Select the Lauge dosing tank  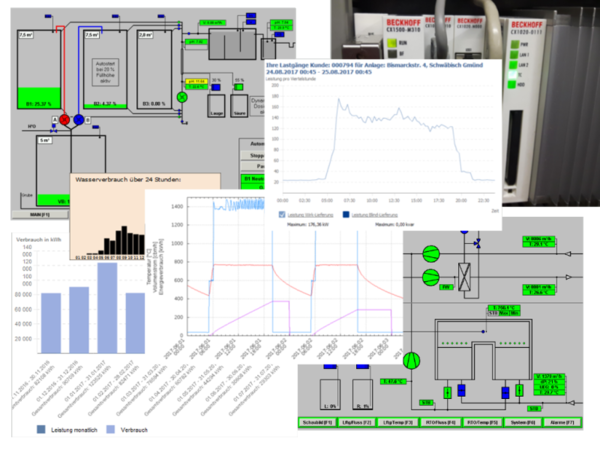pos(216,106)
